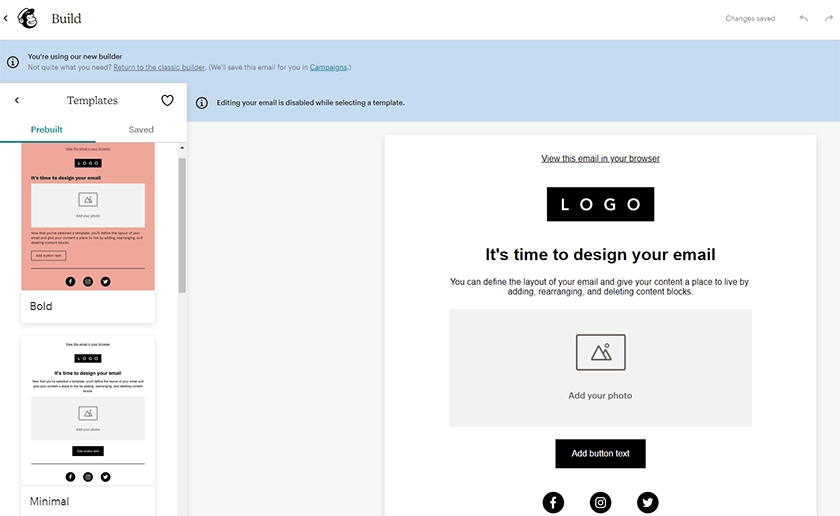Undo the last change

click(x=804, y=18)
